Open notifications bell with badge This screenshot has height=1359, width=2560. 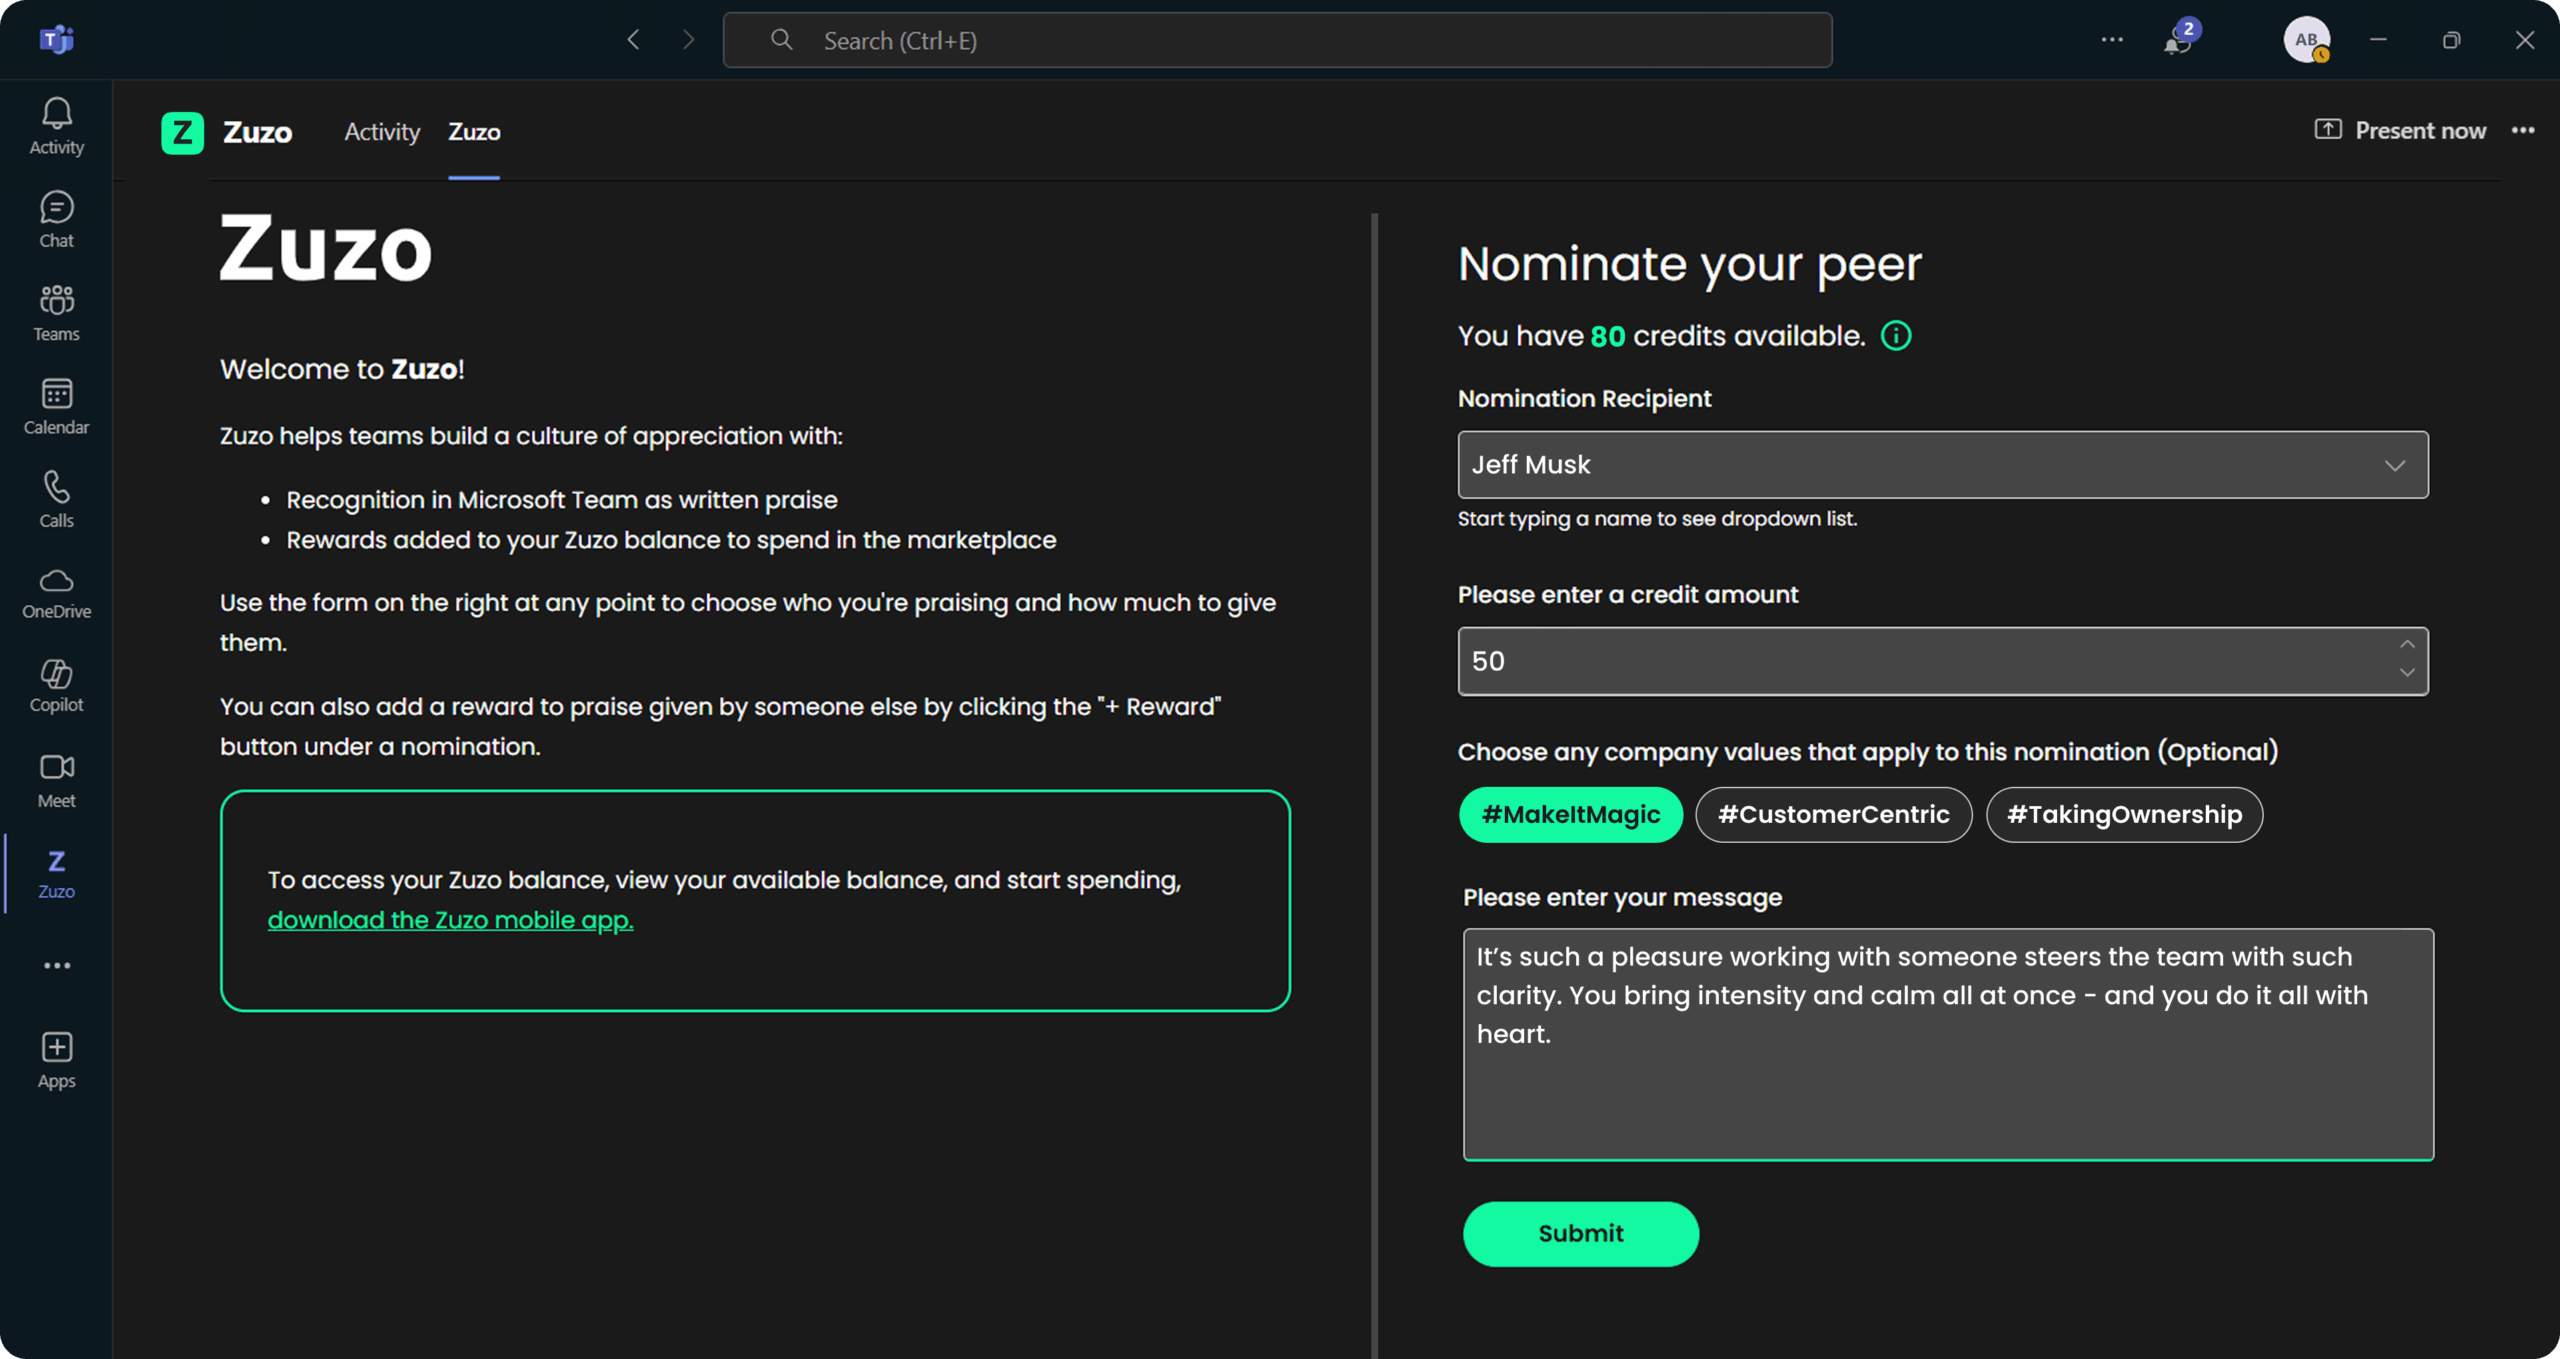click(2177, 40)
